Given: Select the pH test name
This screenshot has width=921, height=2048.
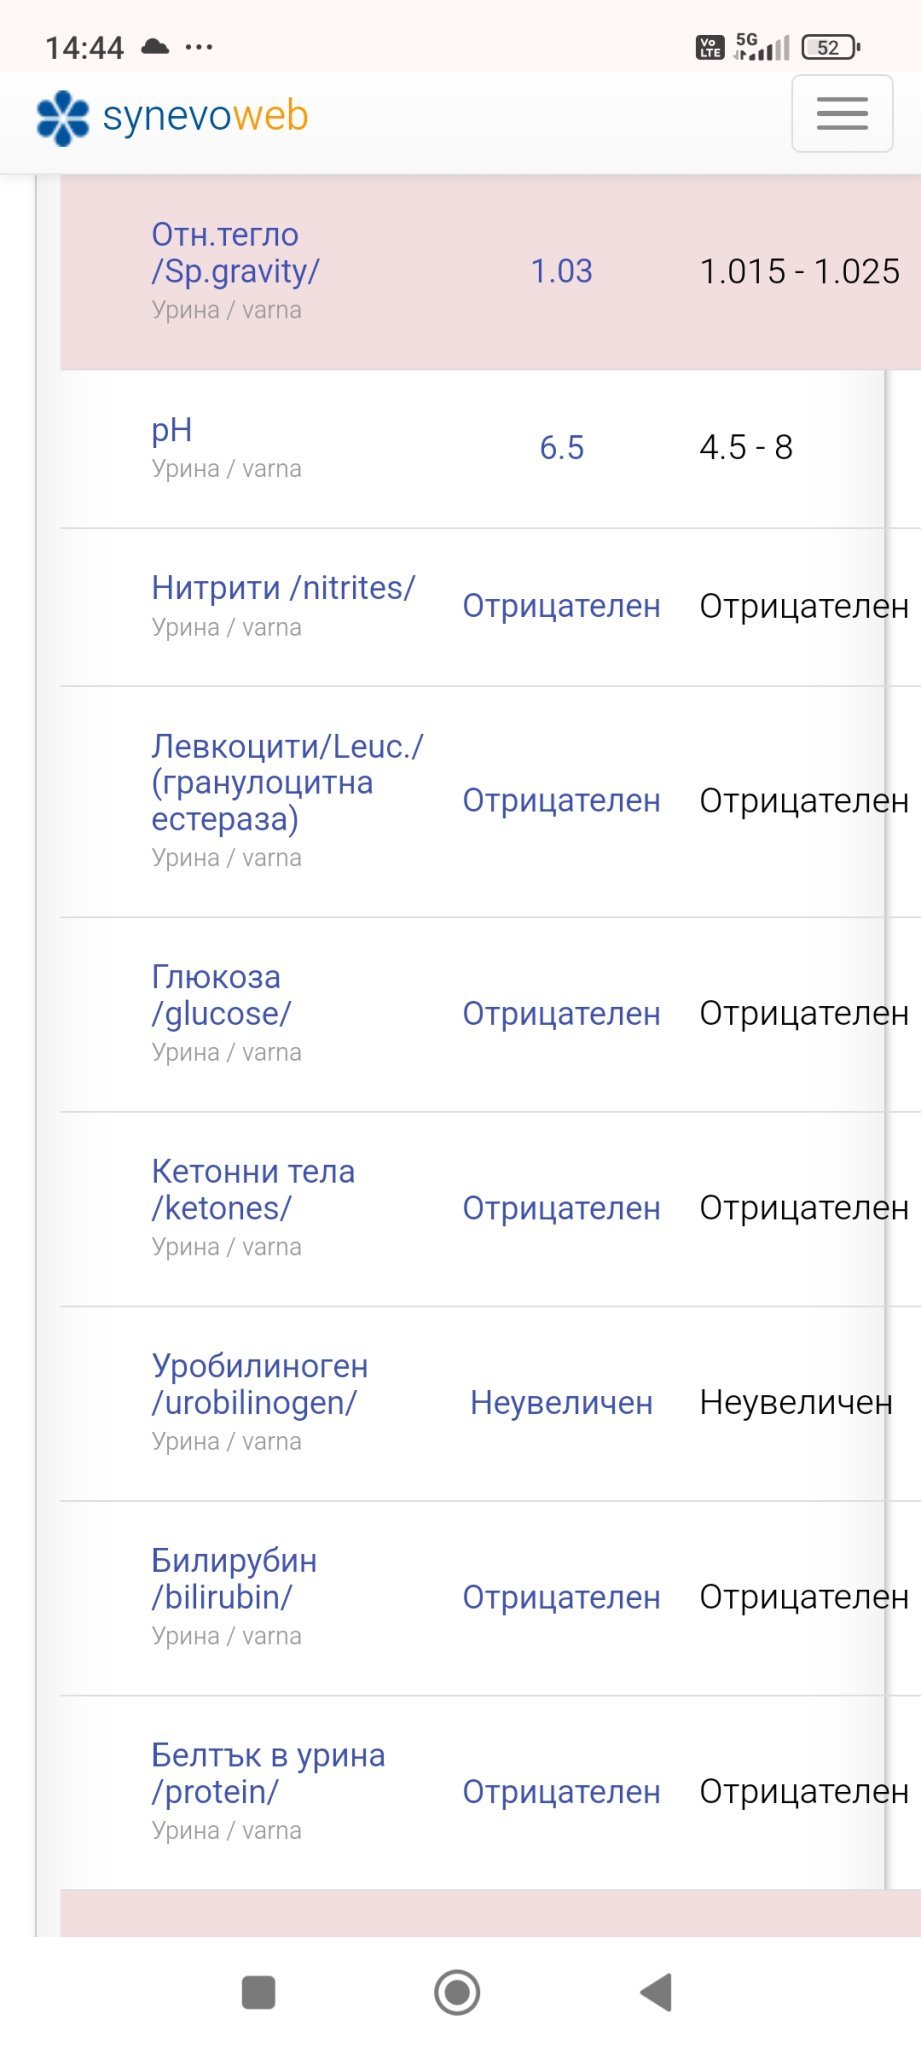Looking at the screenshot, I should click(171, 430).
